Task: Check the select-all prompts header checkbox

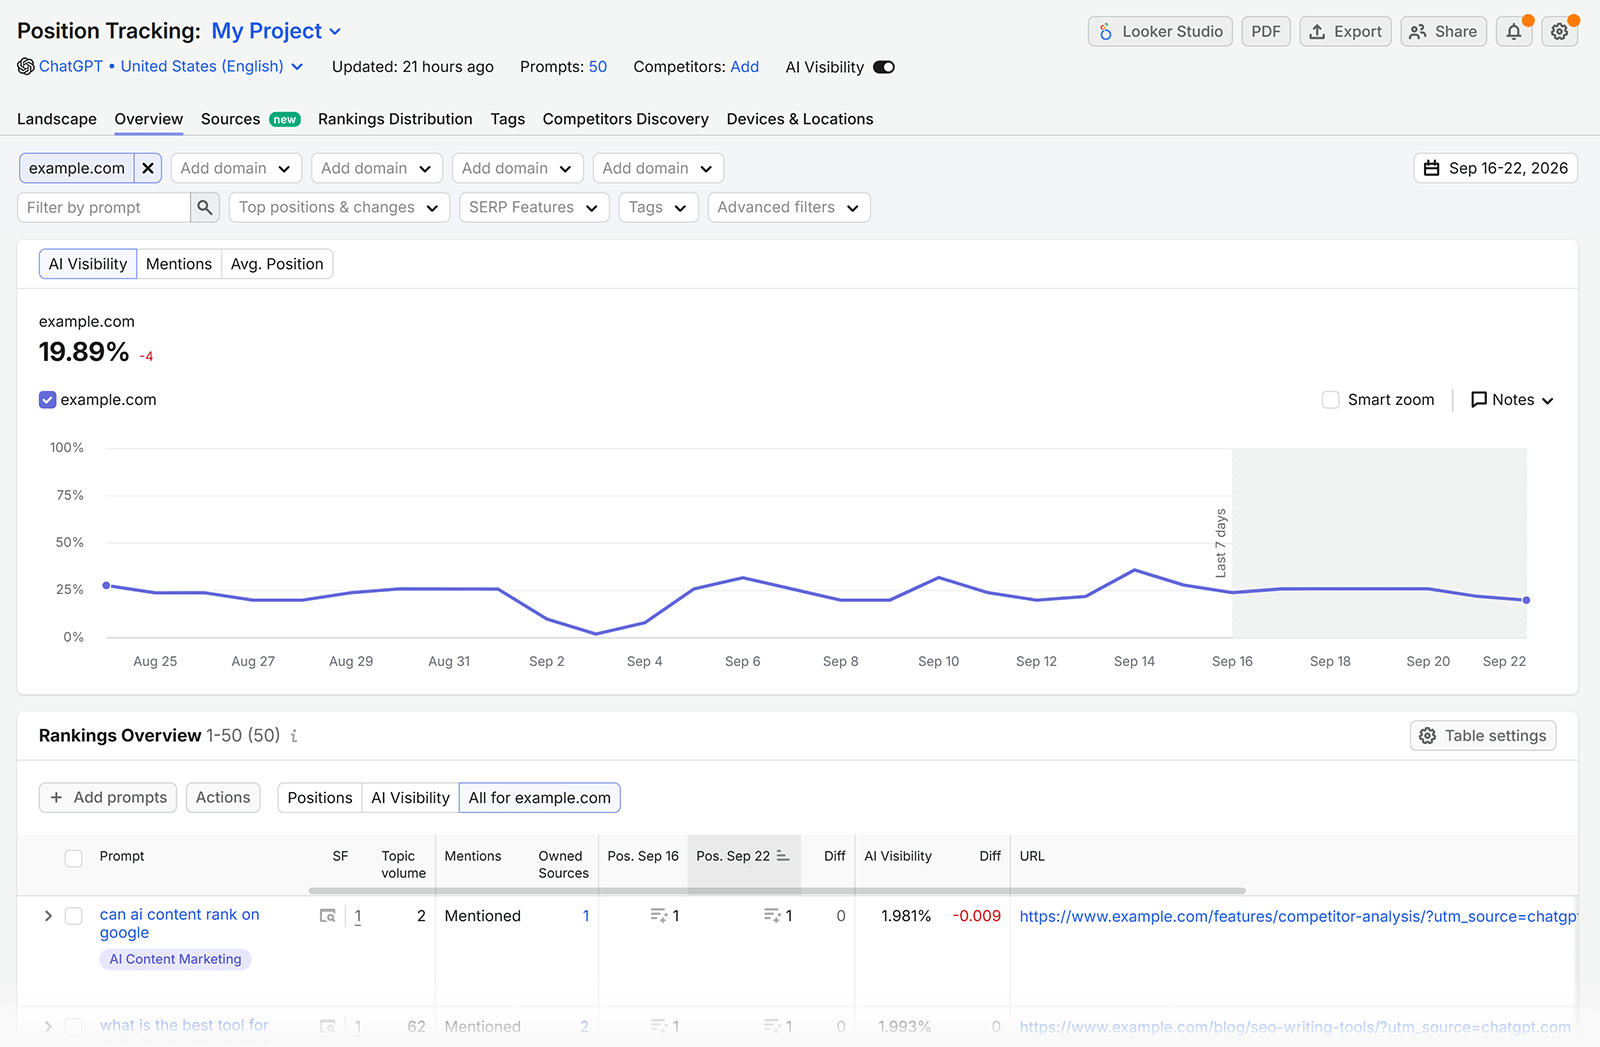Action: coord(73,858)
